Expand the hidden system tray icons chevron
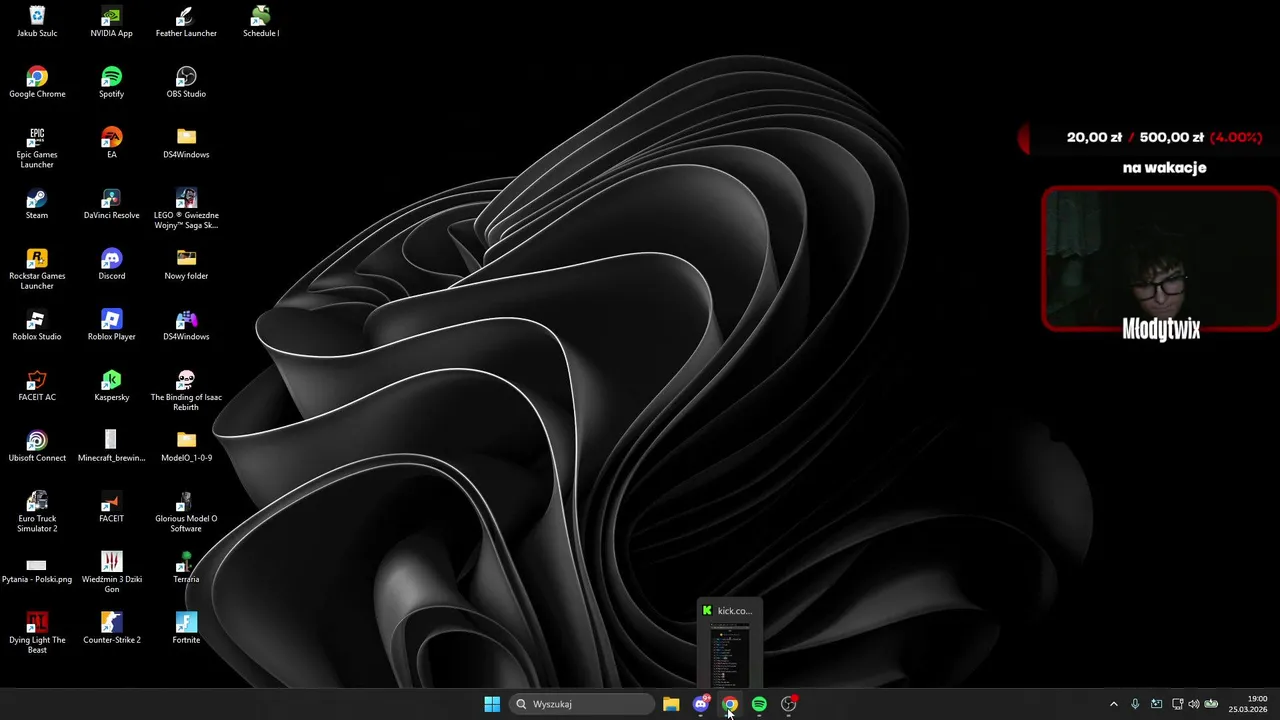The height and width of the screenshot is (720, 1280). pyautogui.click(x=1114, y=704)
